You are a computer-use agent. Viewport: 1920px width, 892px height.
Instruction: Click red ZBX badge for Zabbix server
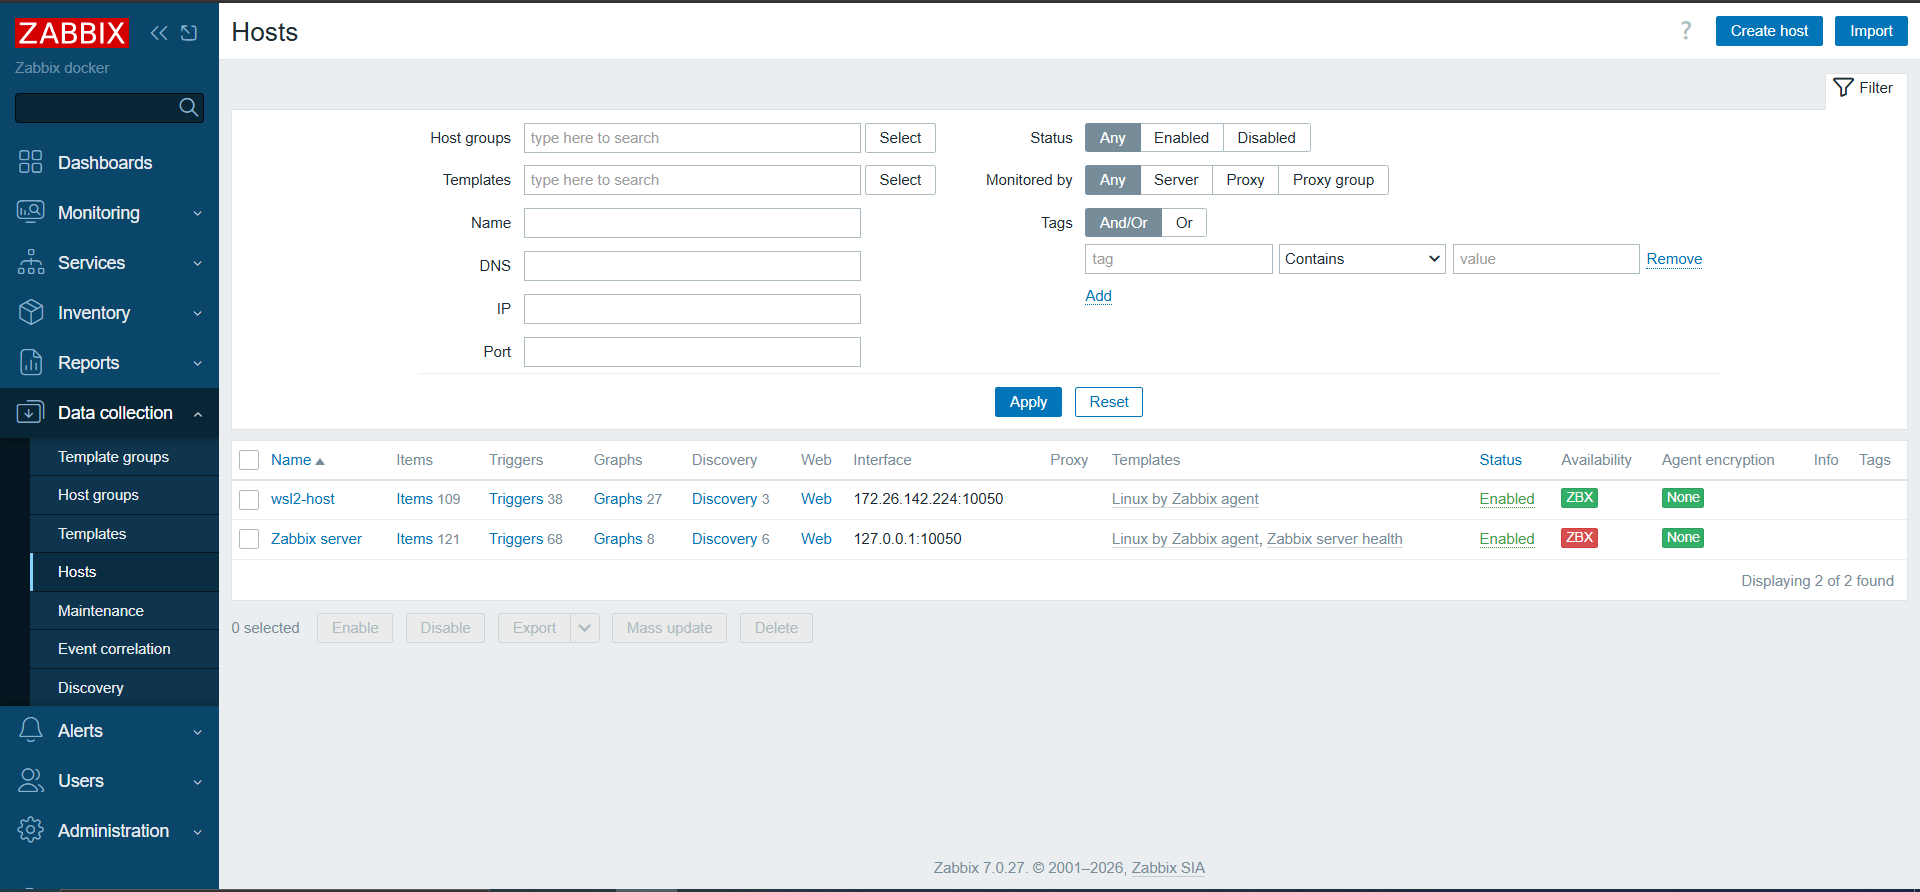click(x=1579, y=538)
